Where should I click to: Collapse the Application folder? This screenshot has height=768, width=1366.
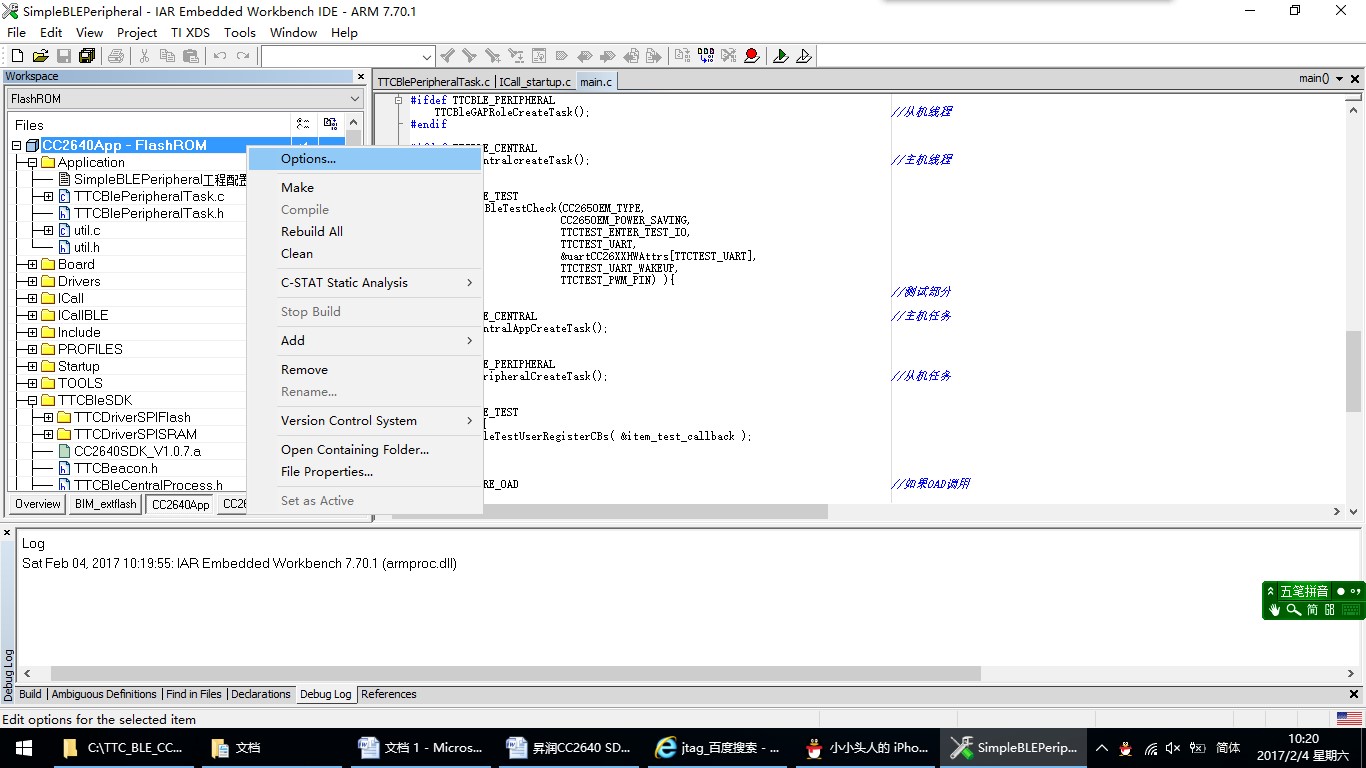coord(32,162)
